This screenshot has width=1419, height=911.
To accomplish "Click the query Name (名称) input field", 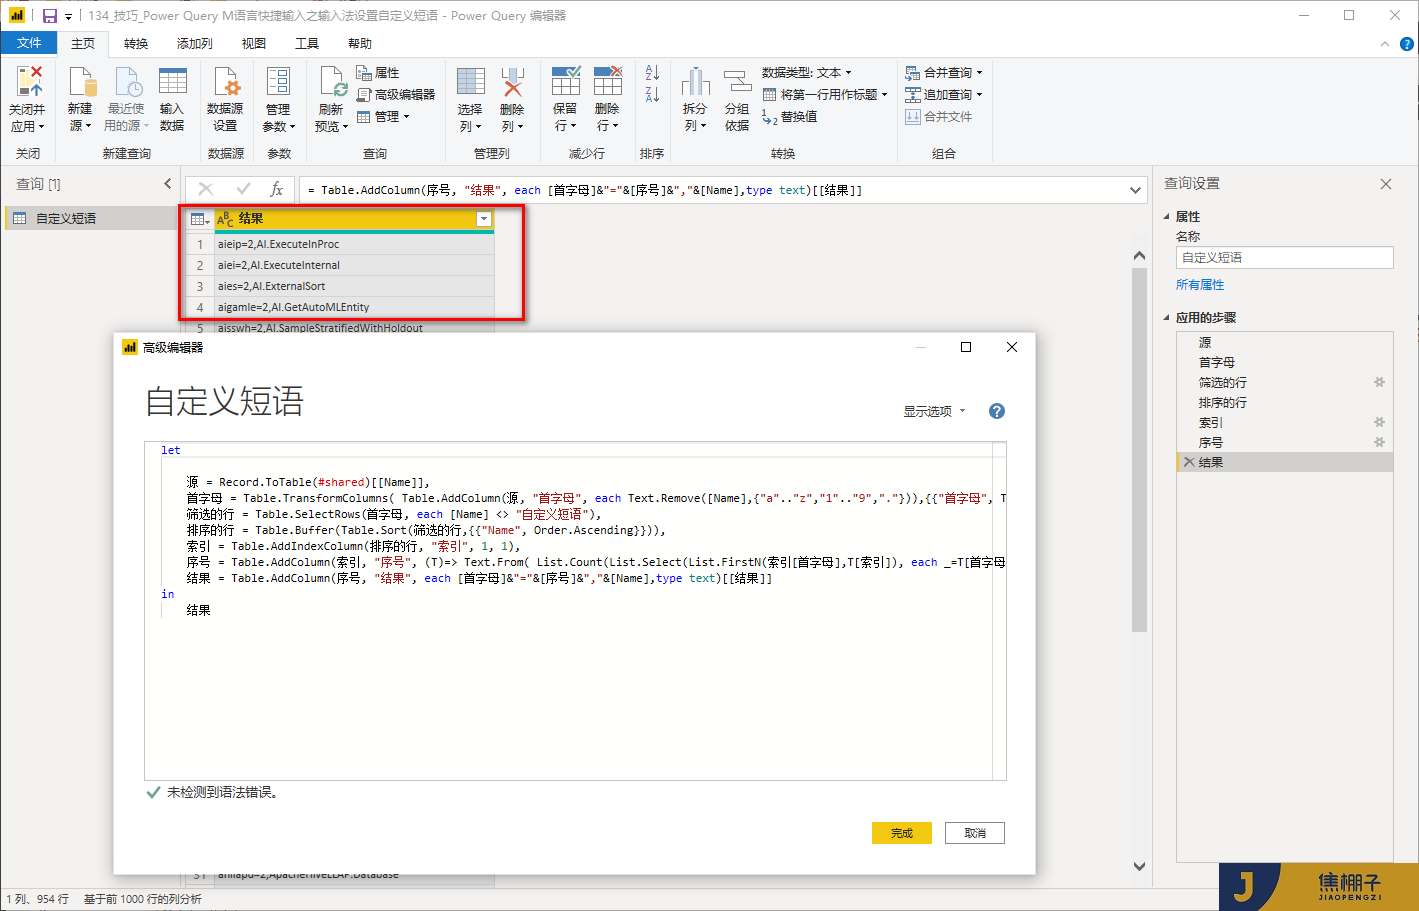I will 1284,258.
